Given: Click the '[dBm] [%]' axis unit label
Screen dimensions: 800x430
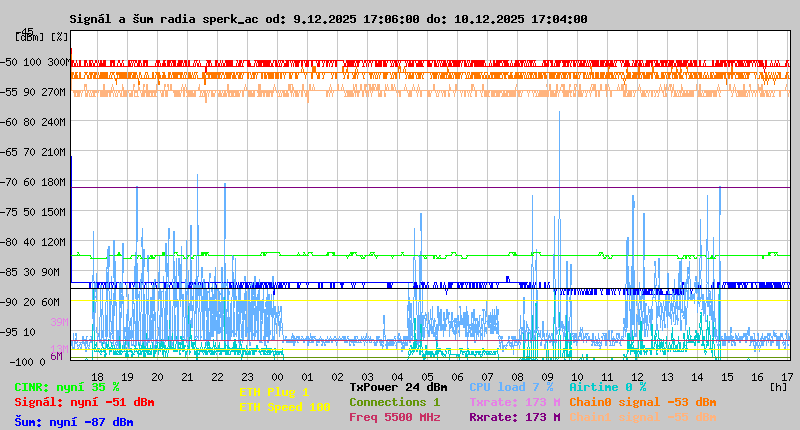Looking at the screenshot, I should click(41, 37).
